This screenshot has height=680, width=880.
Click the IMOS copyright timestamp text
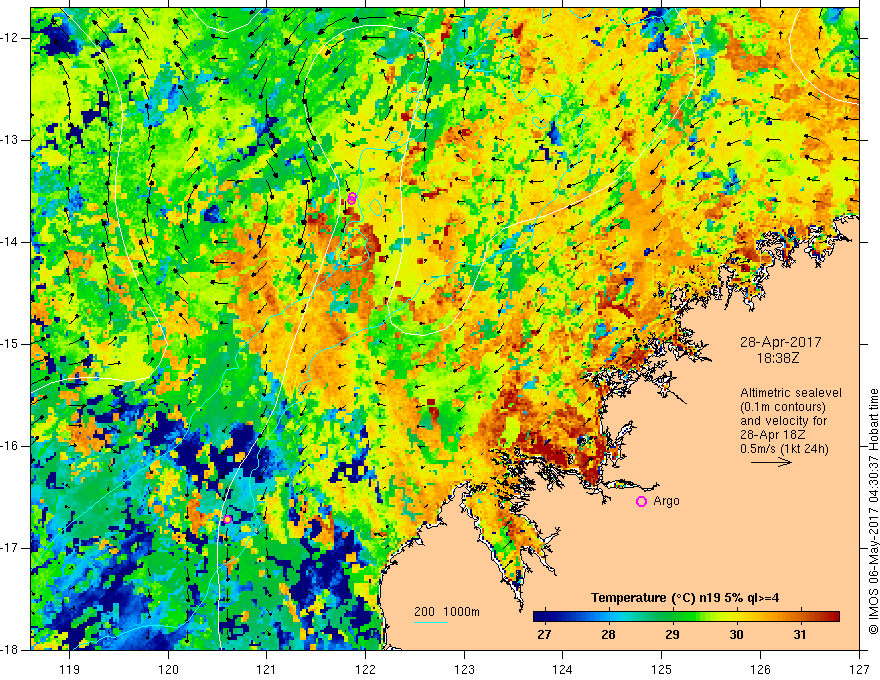point(873,511)
